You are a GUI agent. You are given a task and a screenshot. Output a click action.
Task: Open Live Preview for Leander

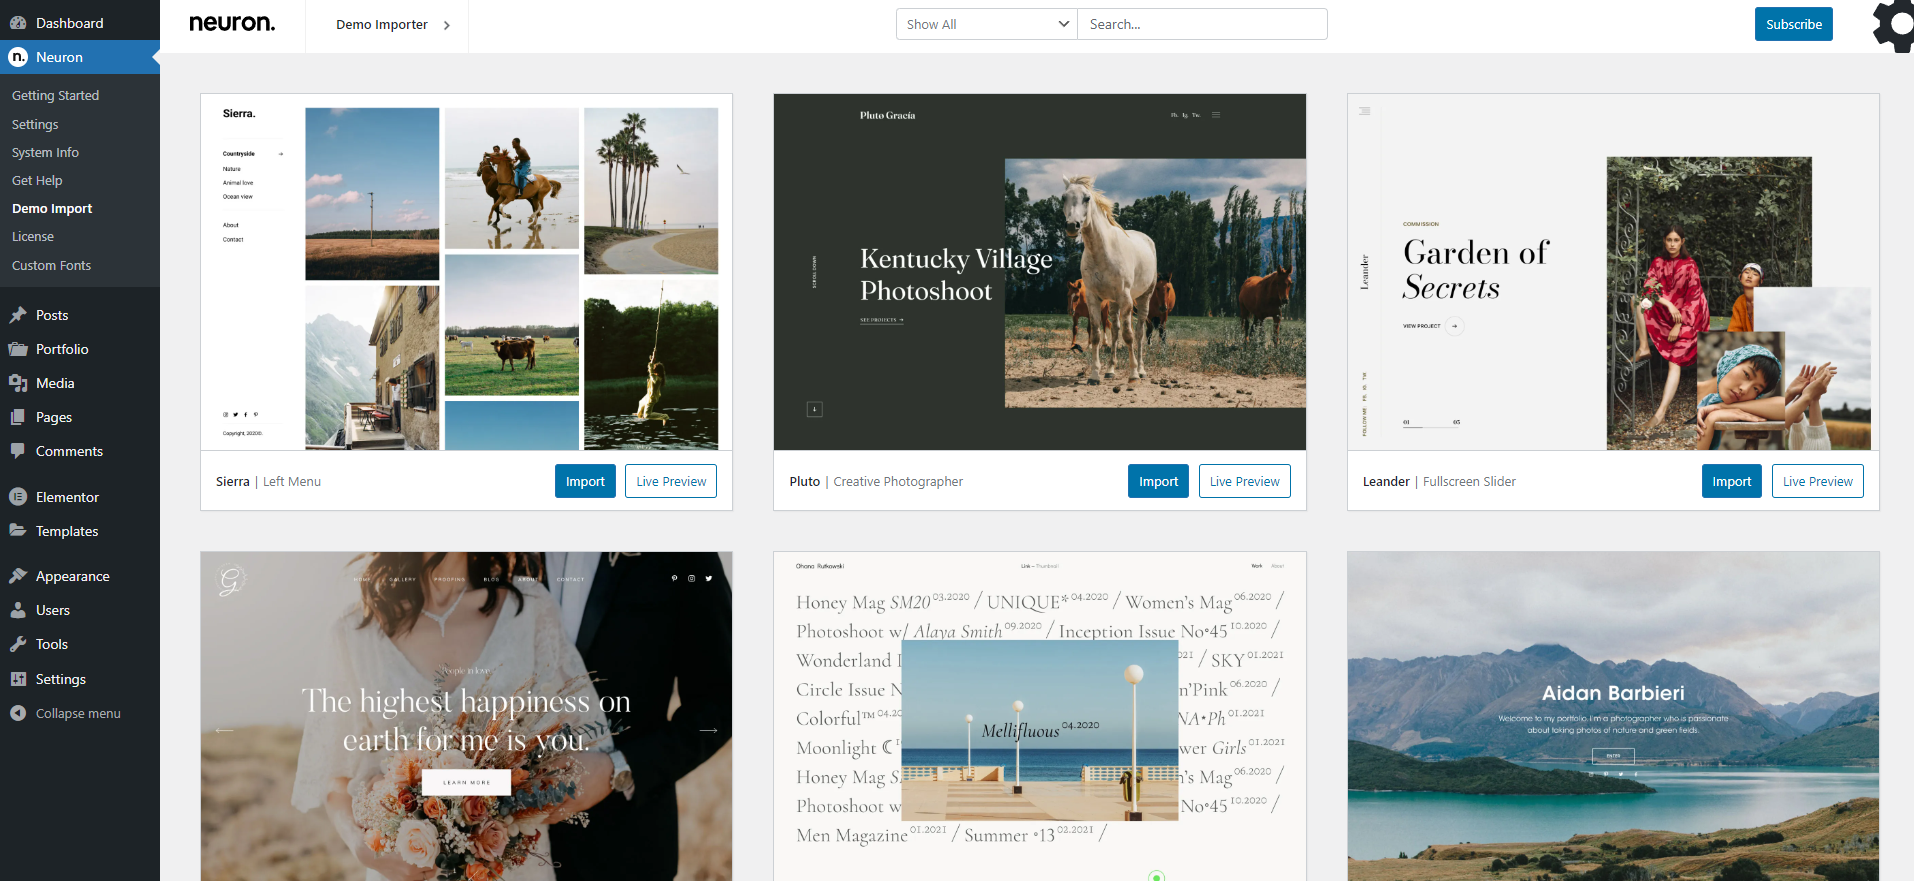coord(1817,481)
